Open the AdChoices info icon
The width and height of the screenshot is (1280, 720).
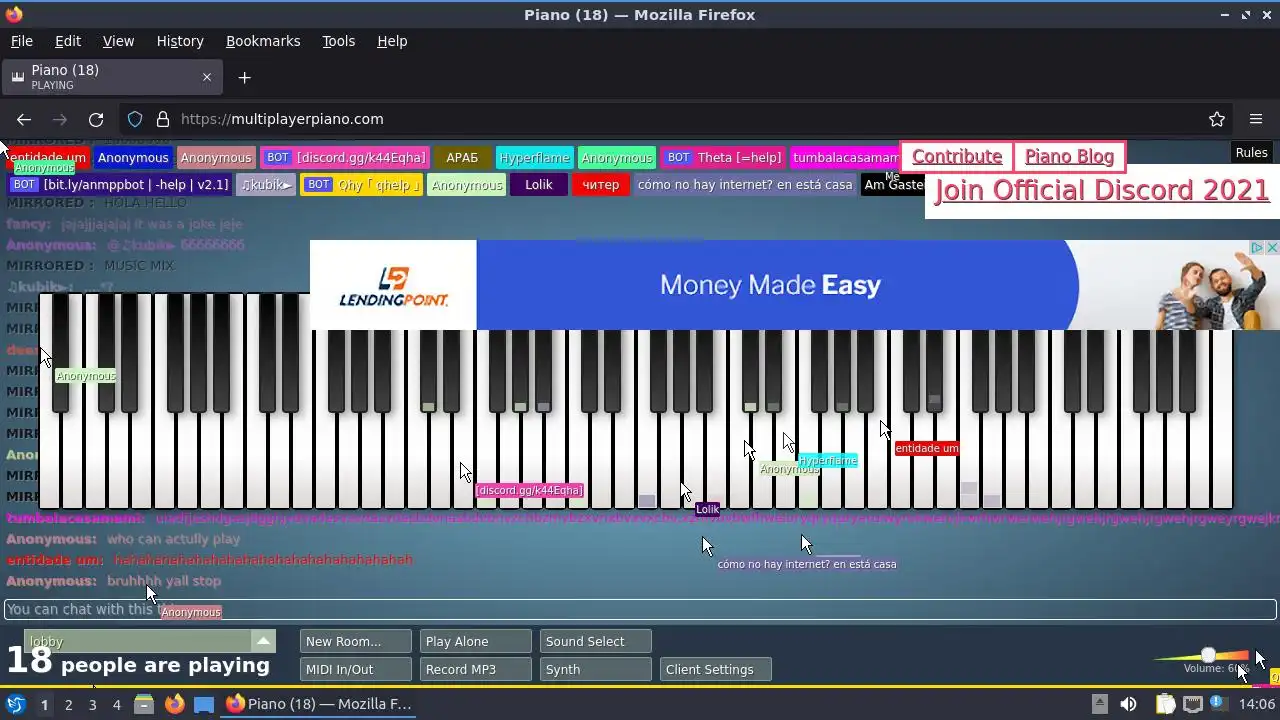[1258, 247]
